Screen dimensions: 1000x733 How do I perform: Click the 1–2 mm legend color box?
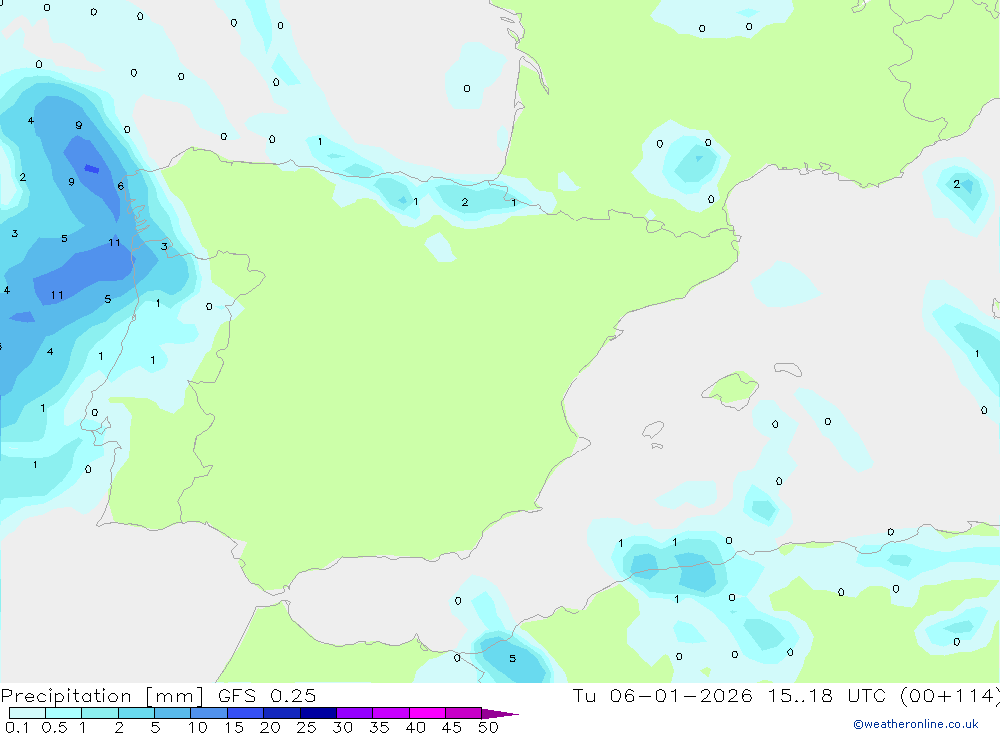point(99,713)
